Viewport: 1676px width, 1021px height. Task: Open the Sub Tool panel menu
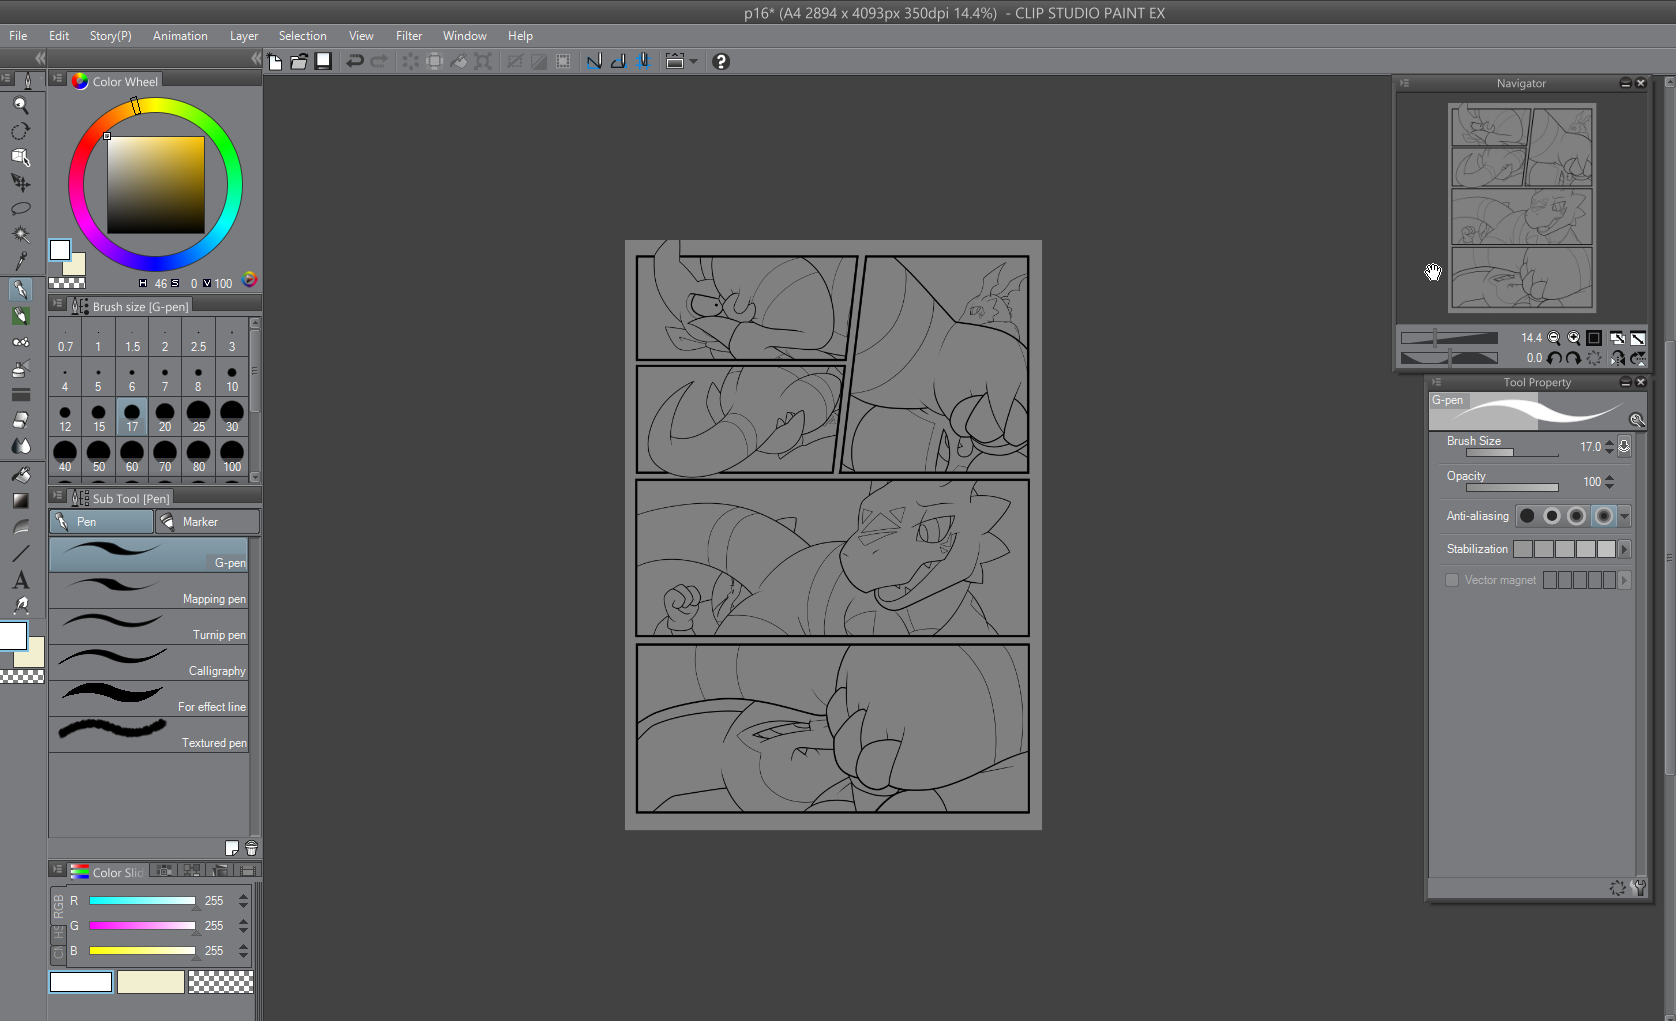(57, 495)
